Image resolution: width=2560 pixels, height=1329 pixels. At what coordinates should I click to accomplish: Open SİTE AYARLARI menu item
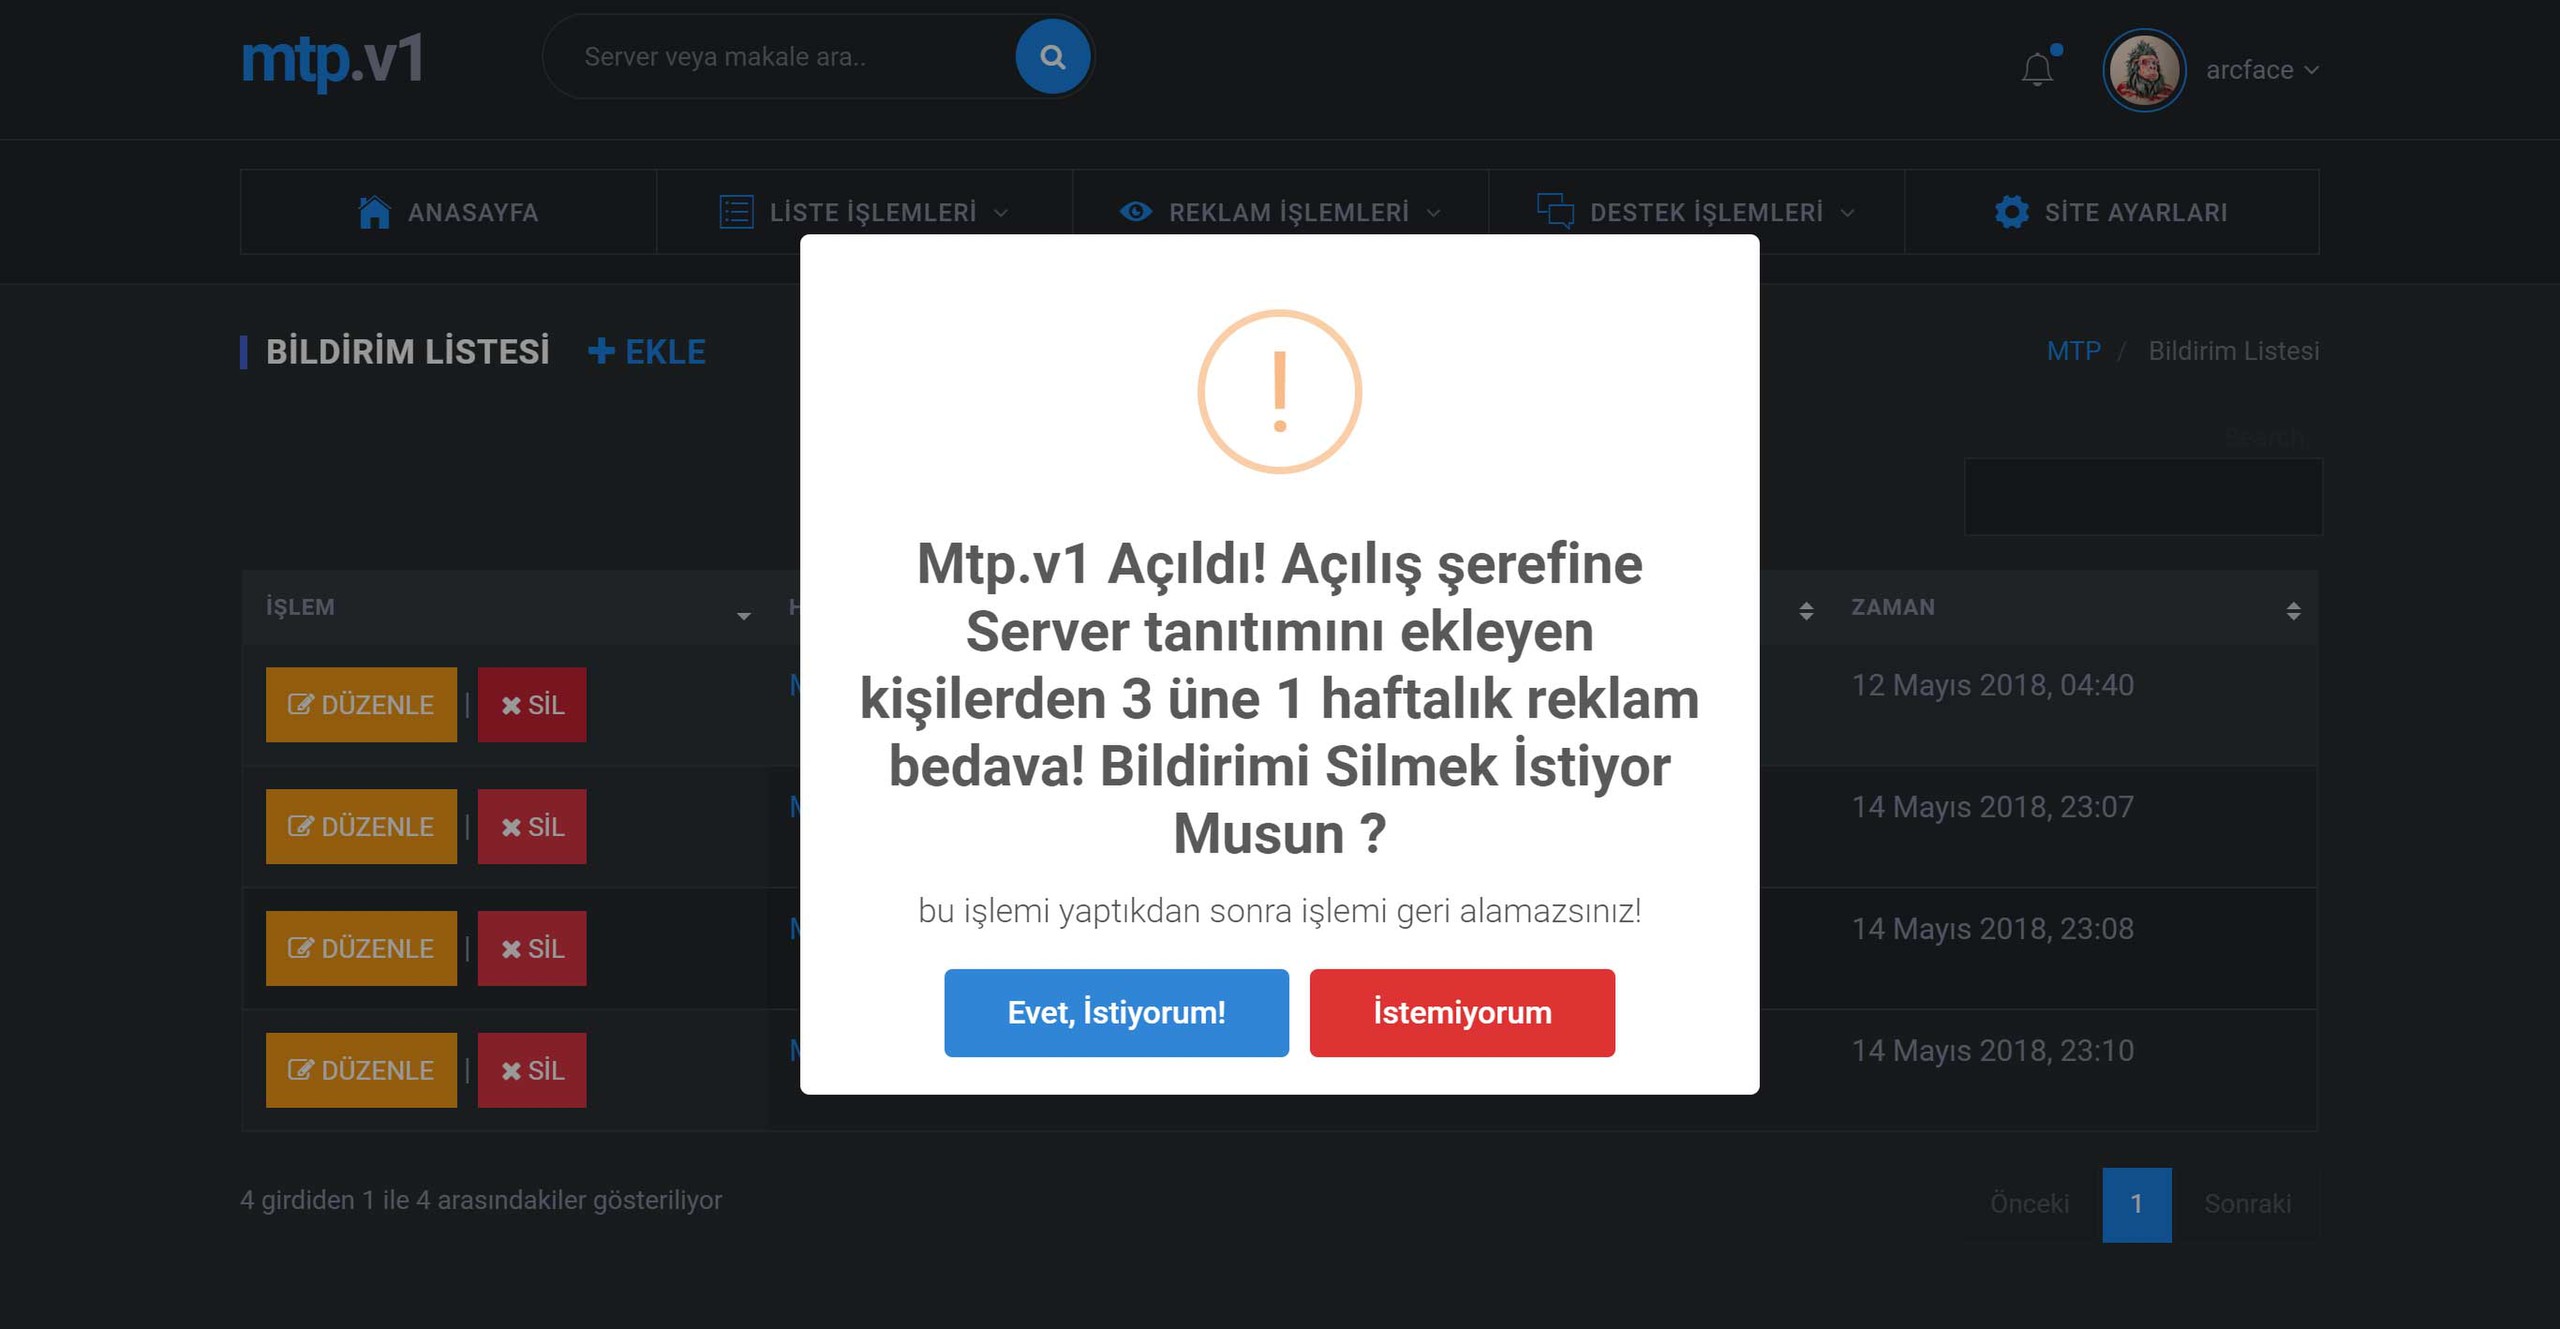point(2112,212)
